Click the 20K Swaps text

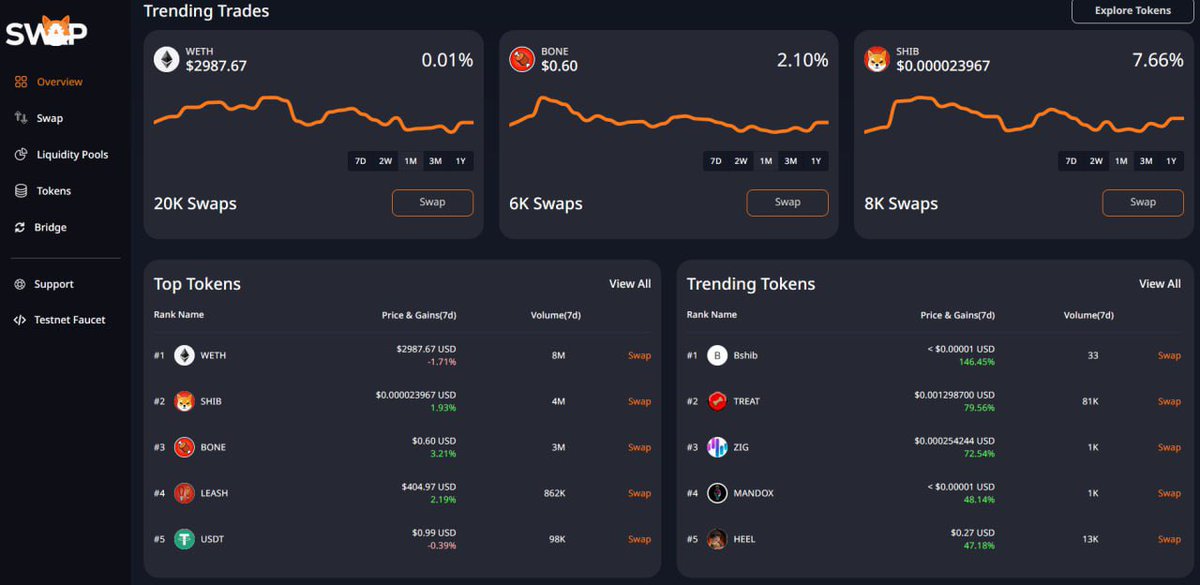point(195,203)
